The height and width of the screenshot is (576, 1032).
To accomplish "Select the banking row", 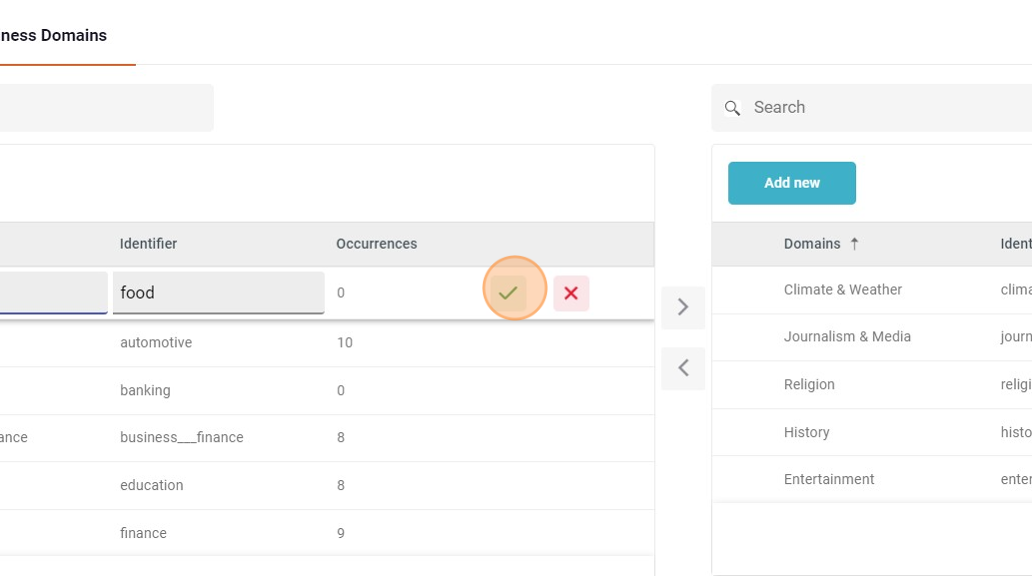I will point(145,390).
